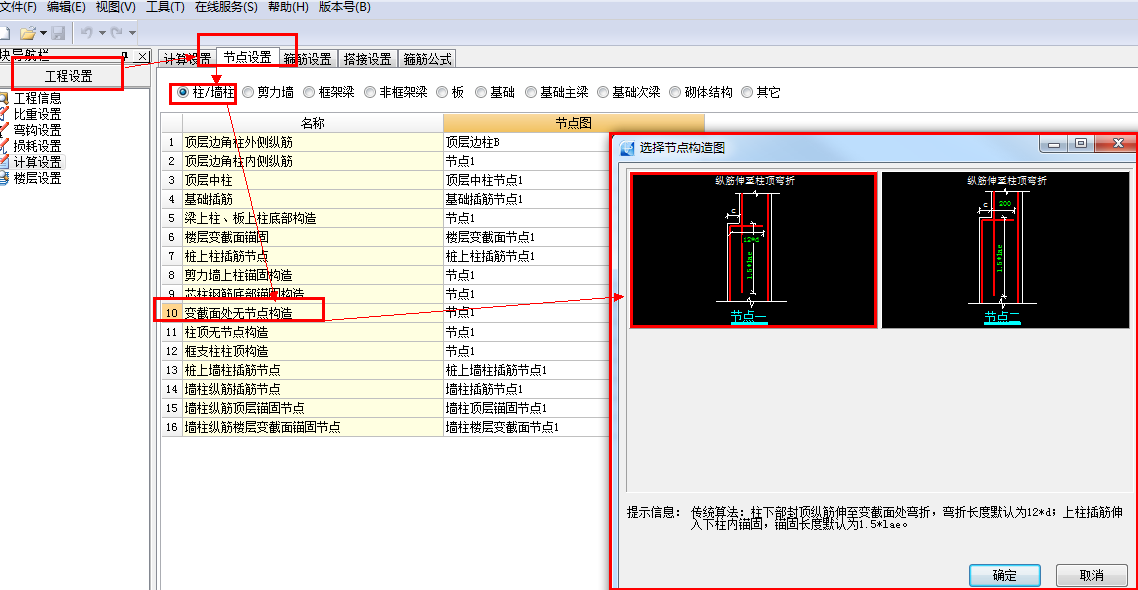Select 损耗设置 in the navigation tree
This screenshot has height=590, width=1138.
[x=38, y=146]
